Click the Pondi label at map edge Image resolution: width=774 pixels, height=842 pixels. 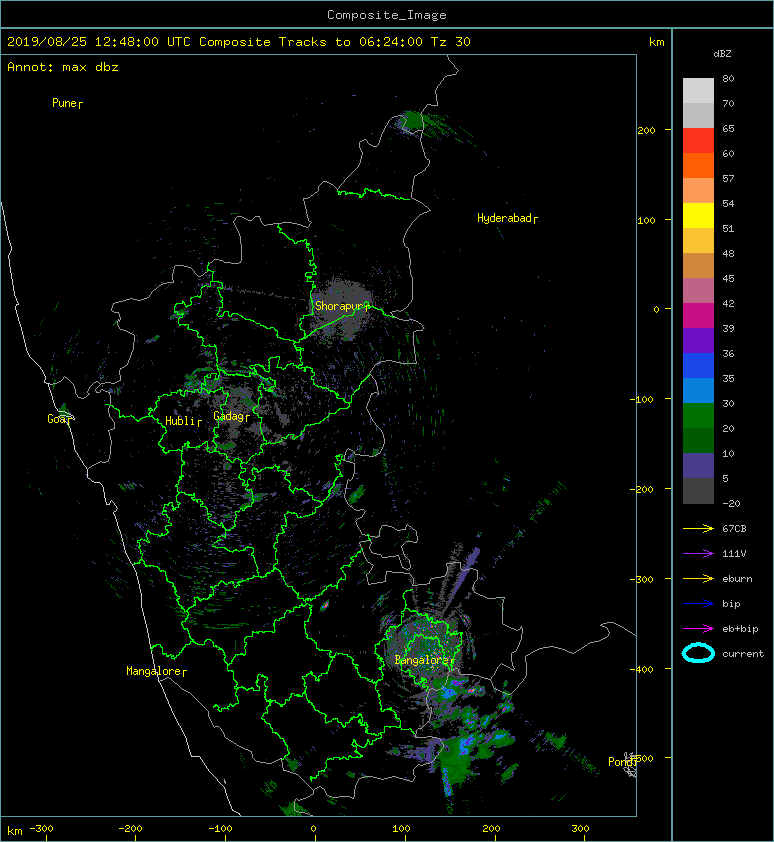622,762
